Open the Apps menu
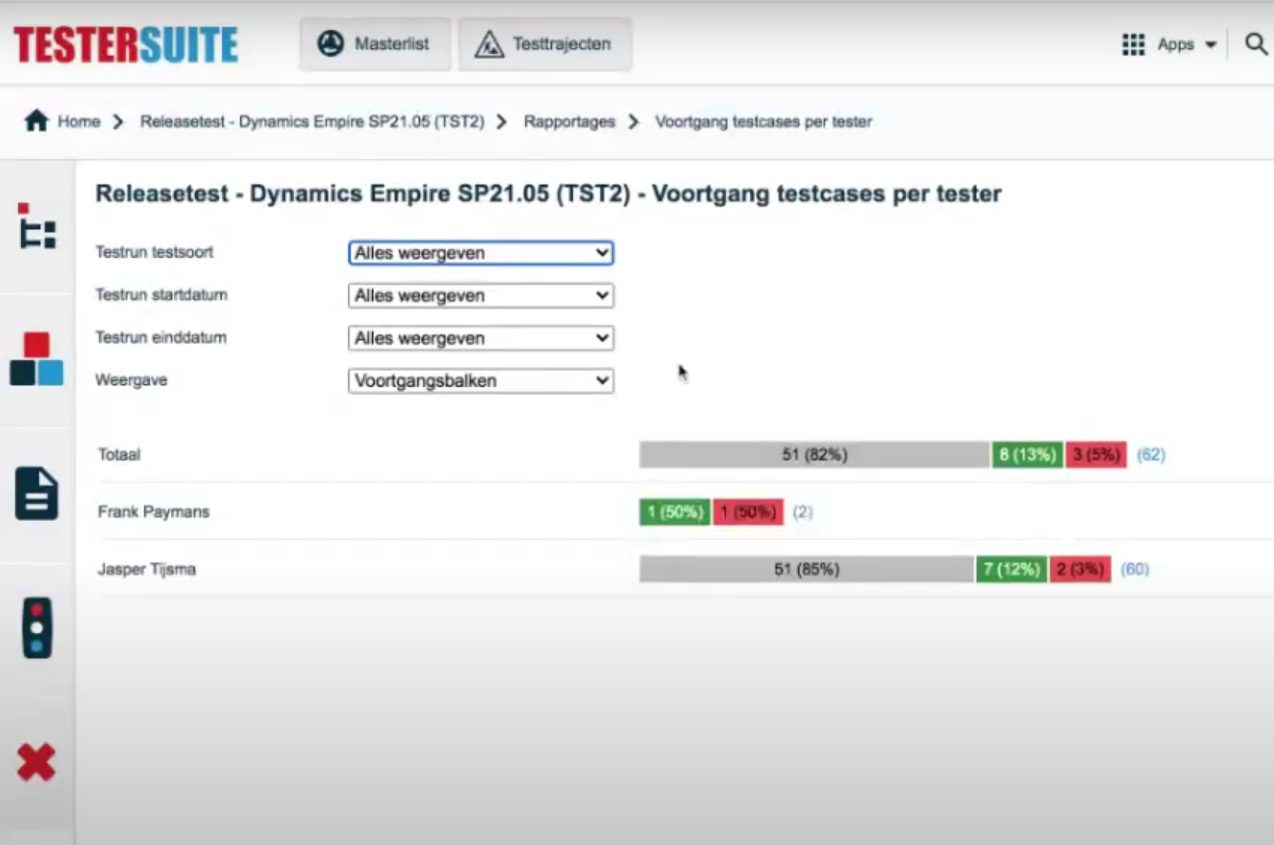The width and height of the screenshot is (1274, 845). [1169, 45]
